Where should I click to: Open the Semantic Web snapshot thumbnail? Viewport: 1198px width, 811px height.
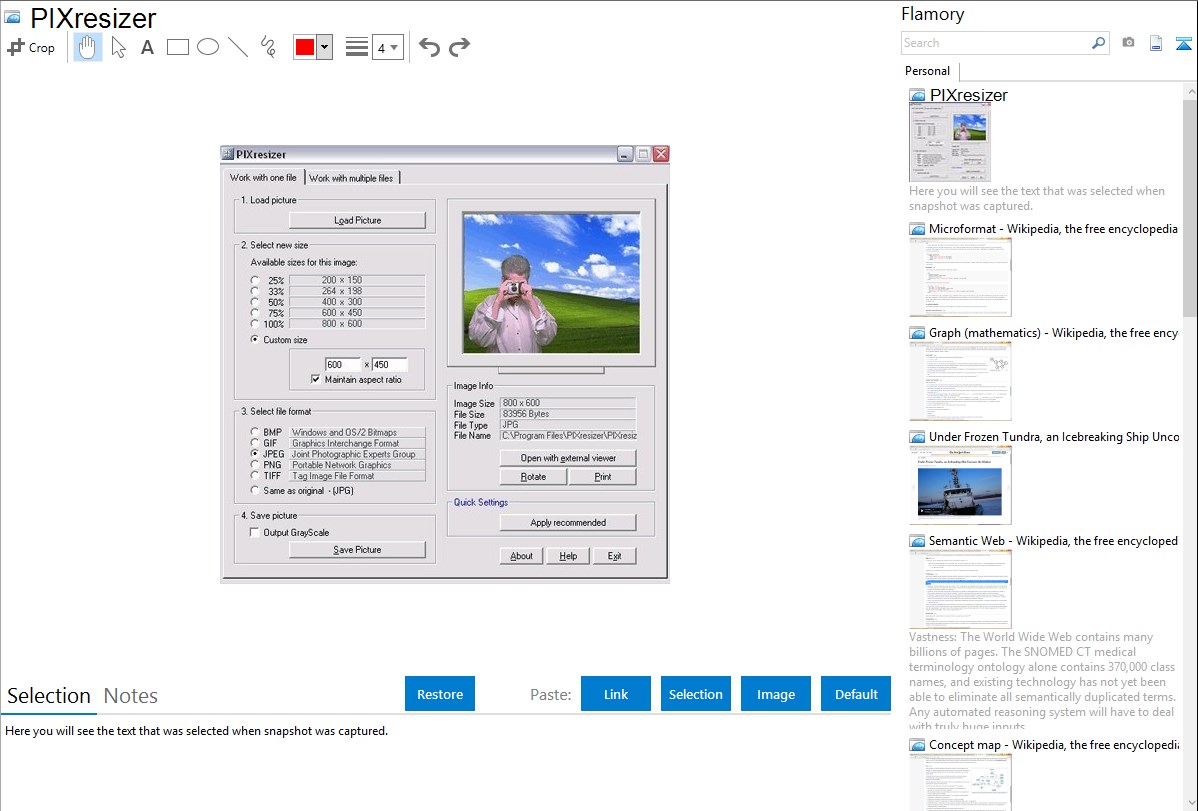[x=960, y=589]
